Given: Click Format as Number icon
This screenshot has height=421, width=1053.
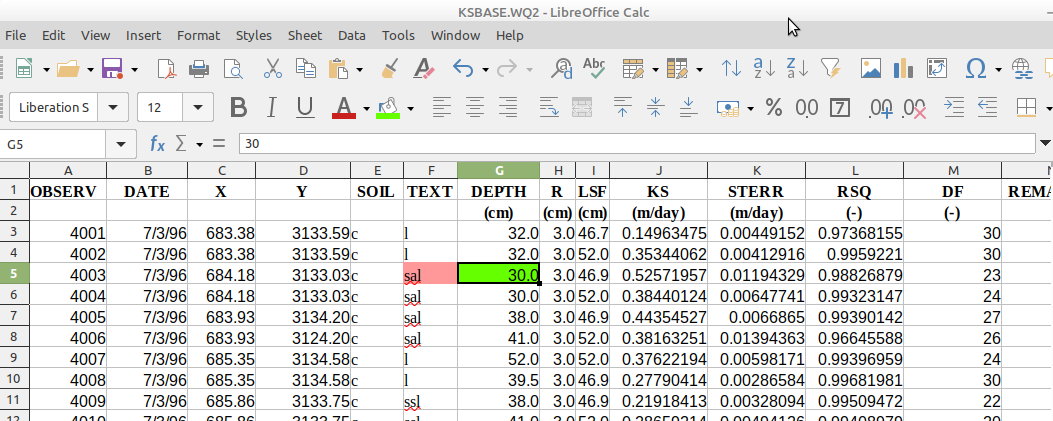Looking at the screenshot, I should click(807, 107).
